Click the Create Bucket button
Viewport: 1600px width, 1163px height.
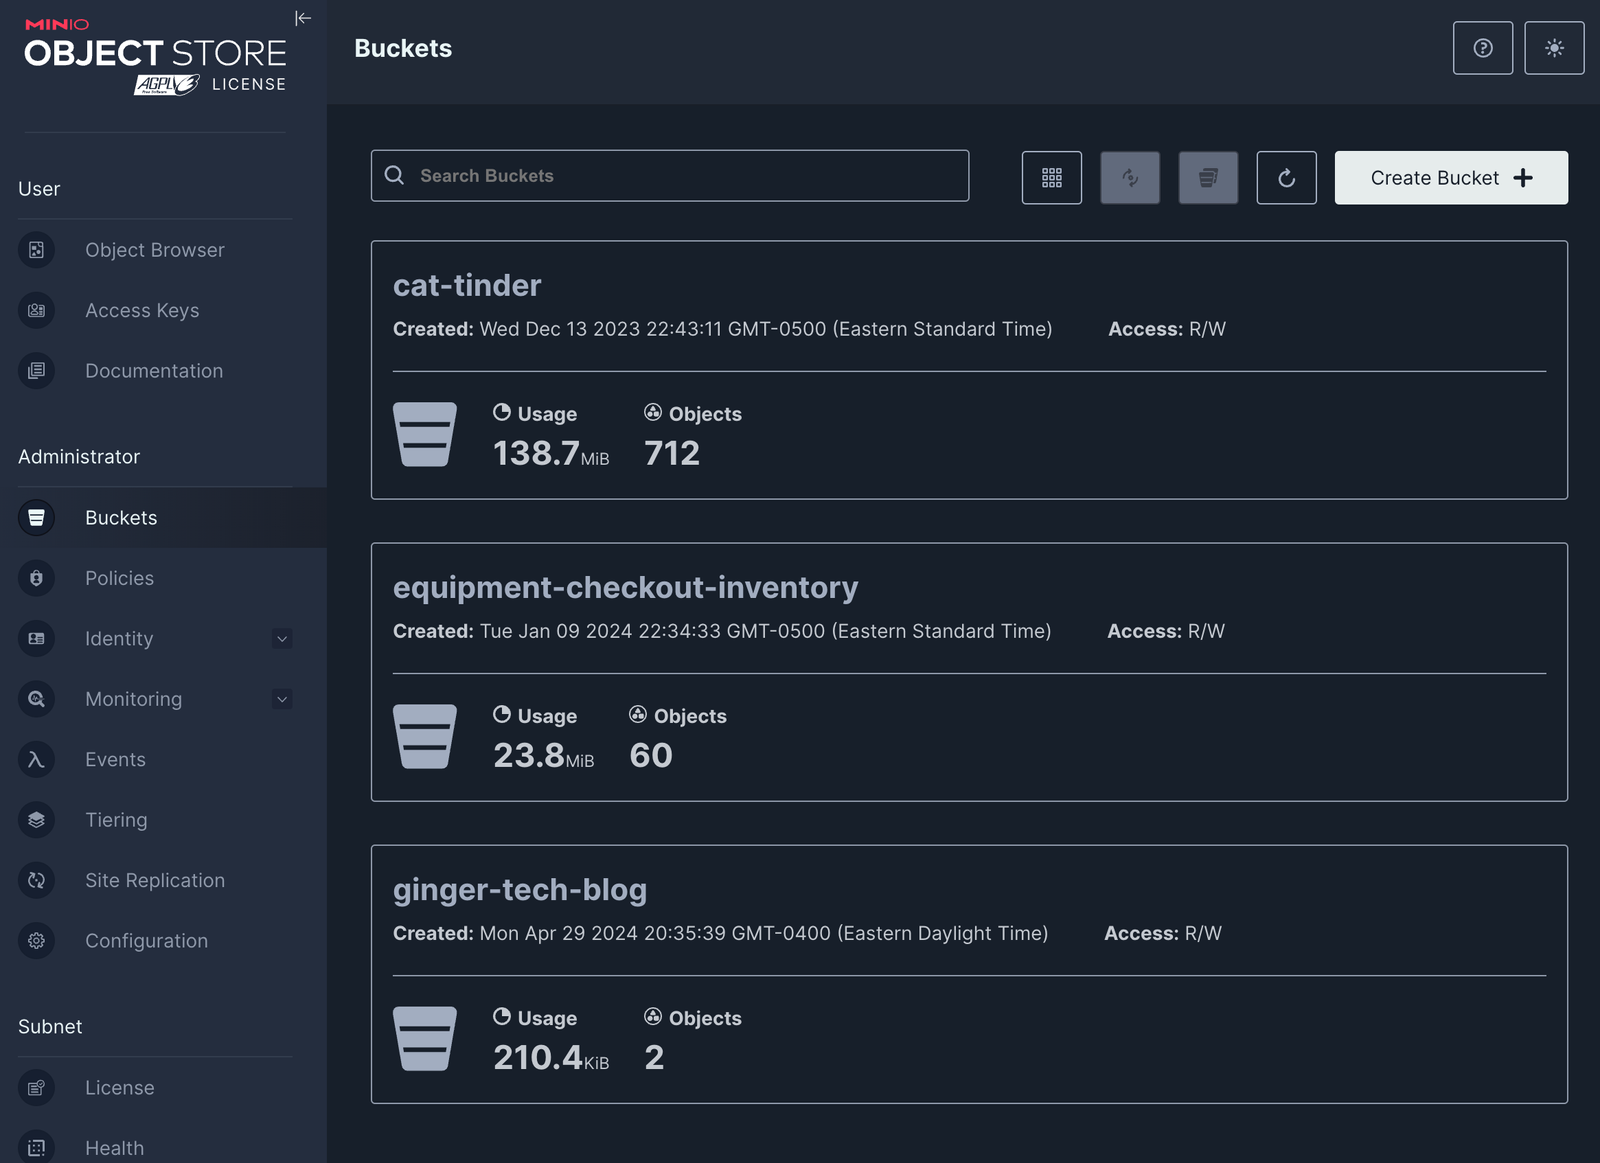1450,177
